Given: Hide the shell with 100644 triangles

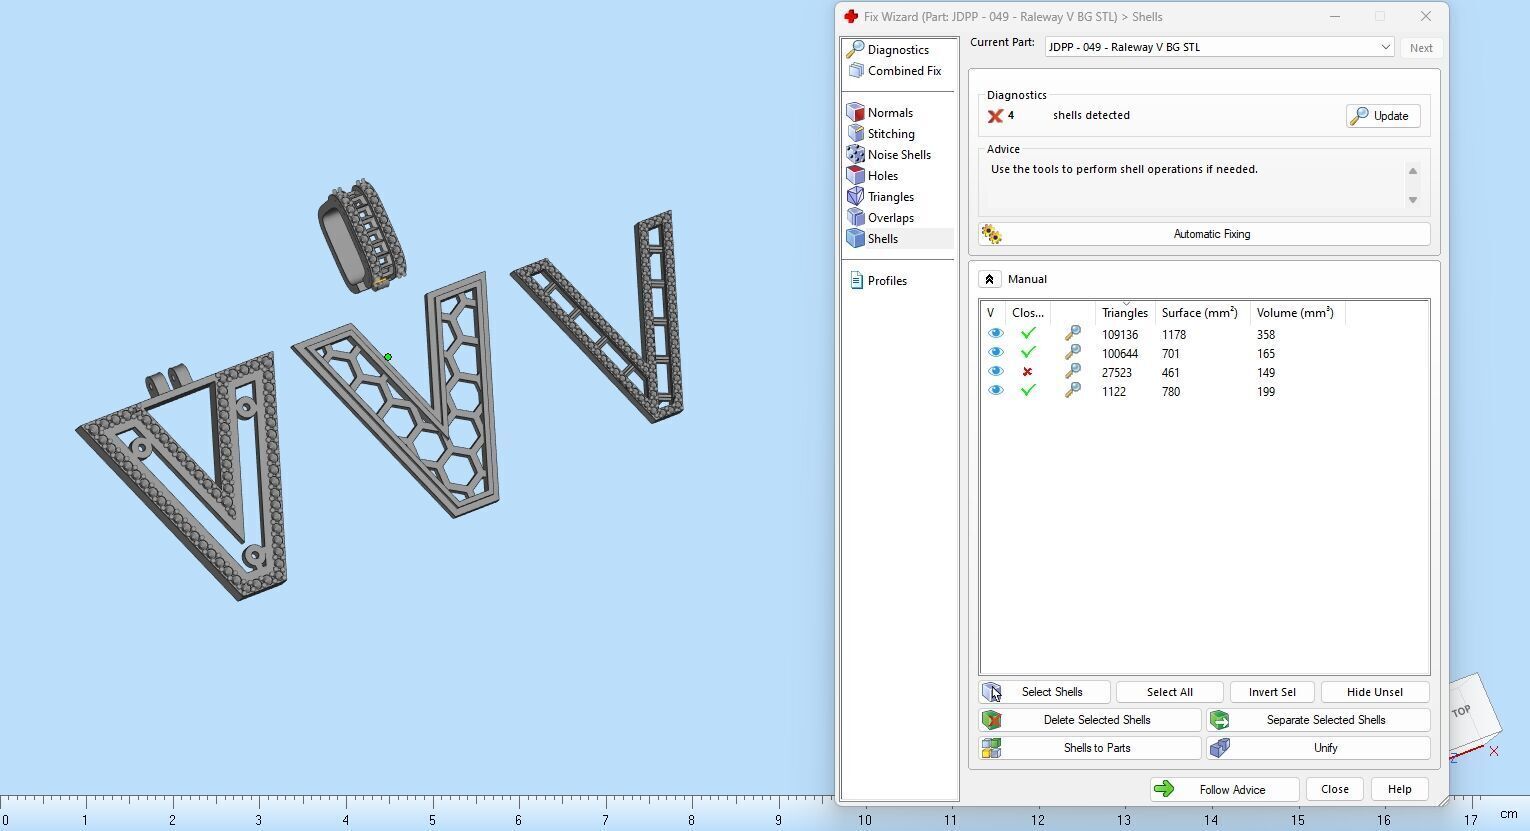Looking at the screenshot, I should (x=995, y=353).
